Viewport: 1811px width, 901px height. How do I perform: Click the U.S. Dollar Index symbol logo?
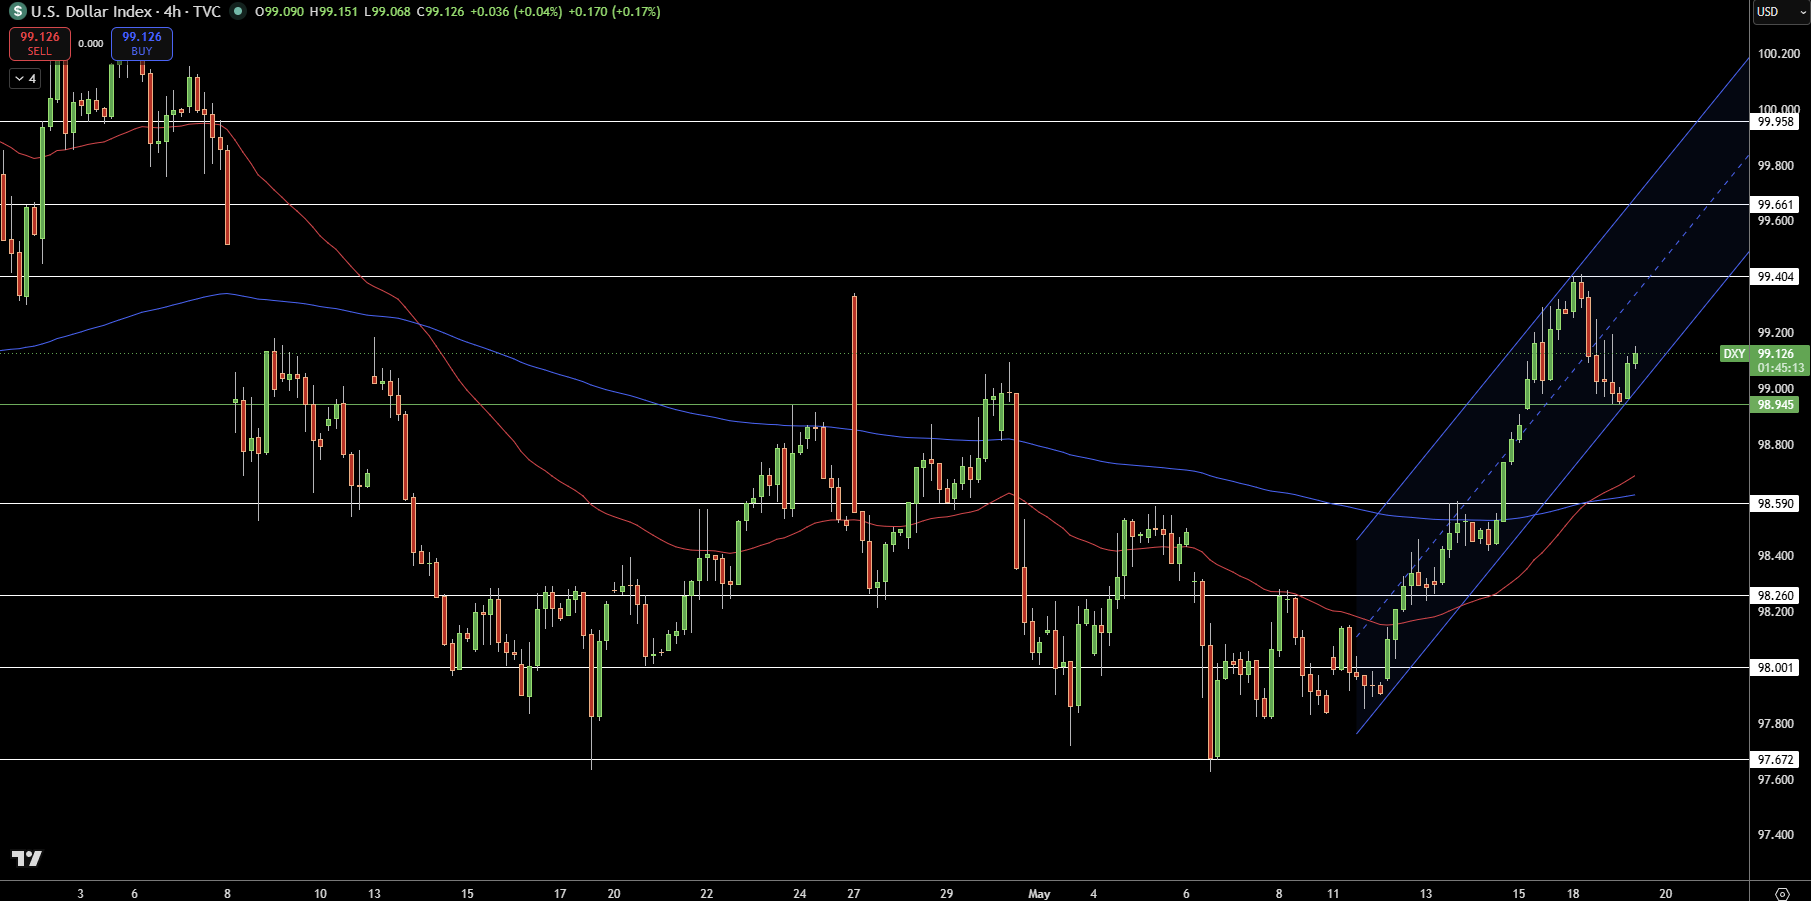point(18,12)
